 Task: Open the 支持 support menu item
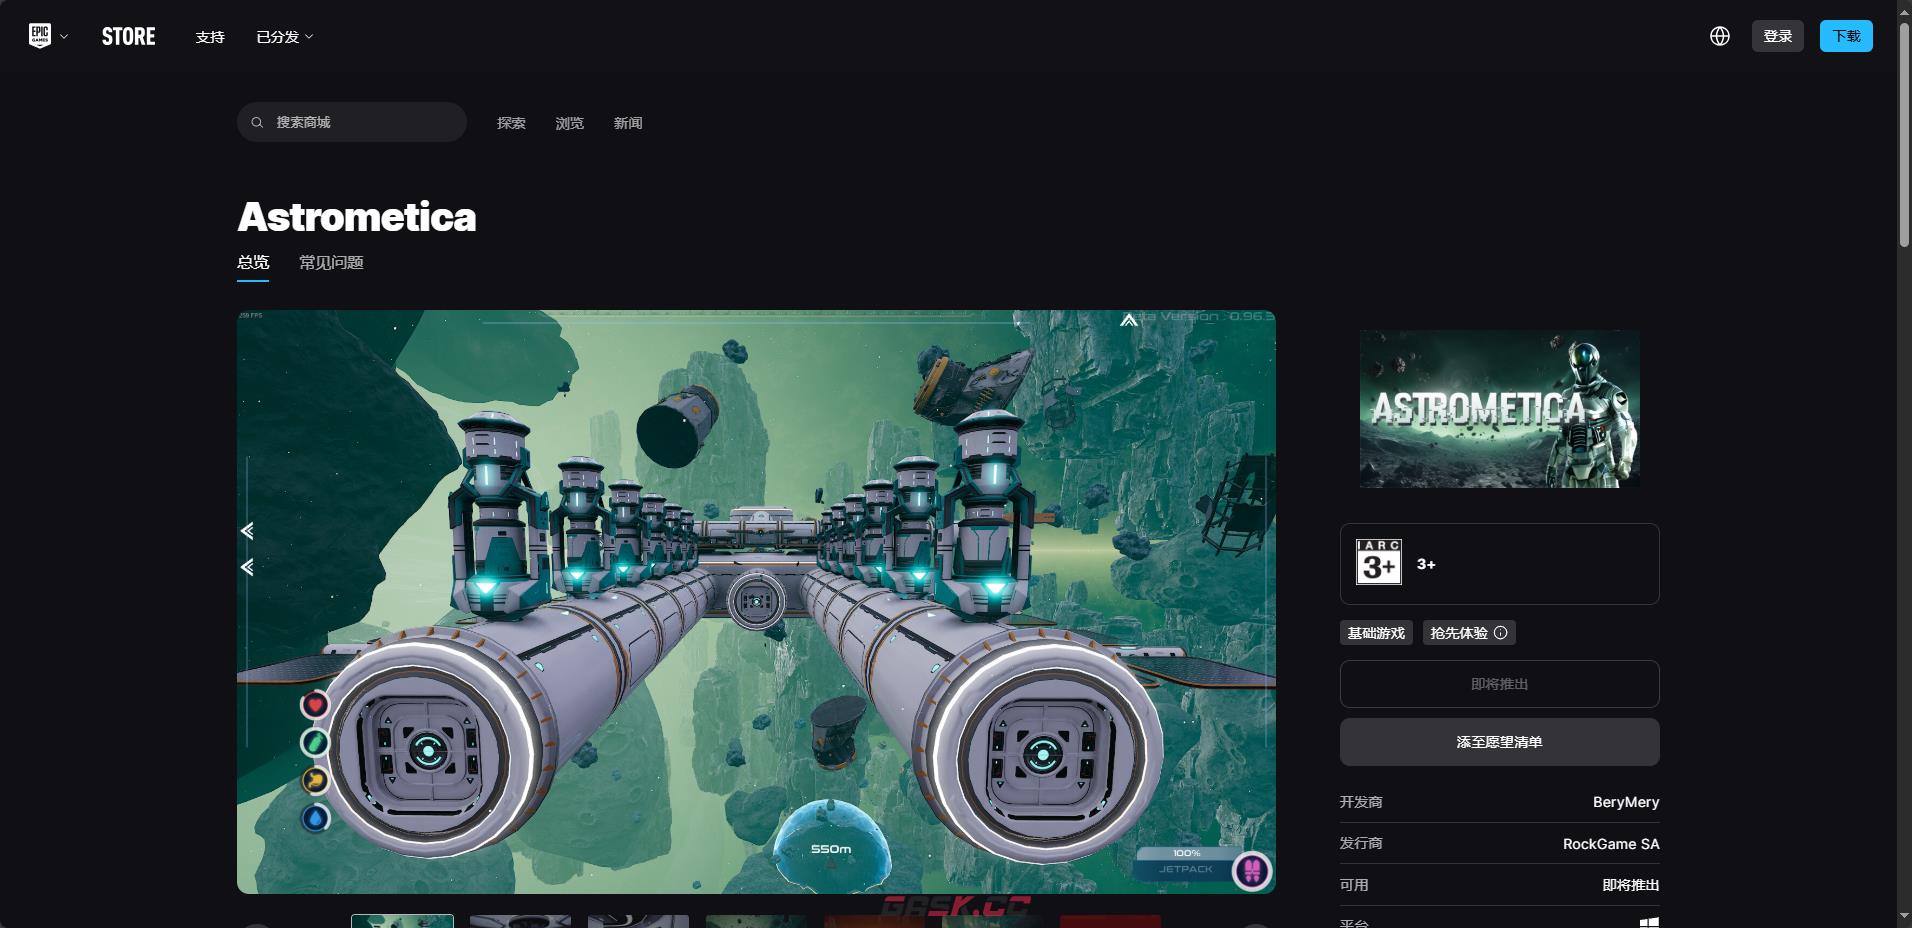pos(210,37)
